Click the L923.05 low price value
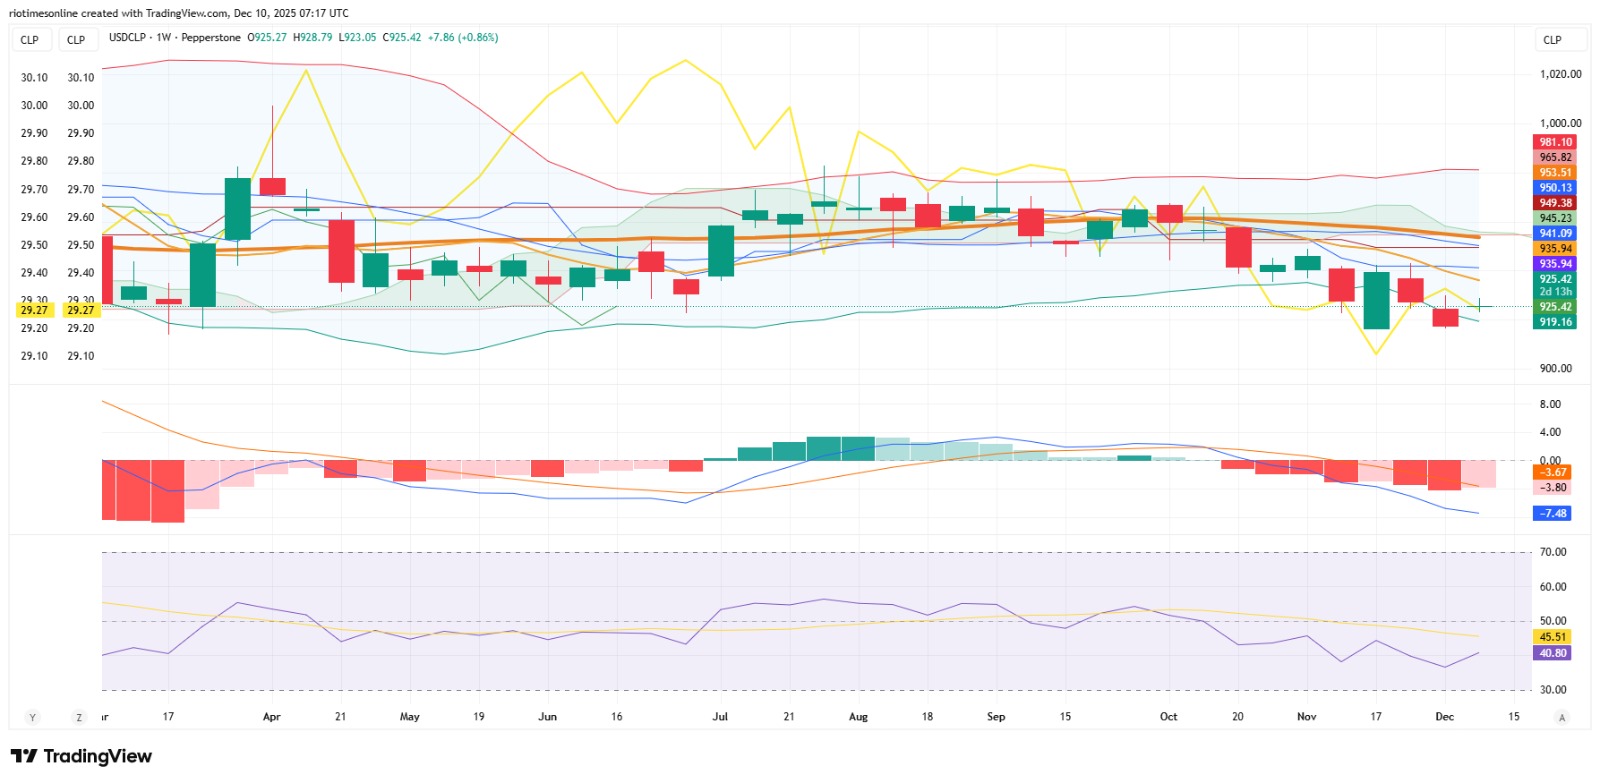This screenshot has width=1600, height=783. [x=357, y=38]
